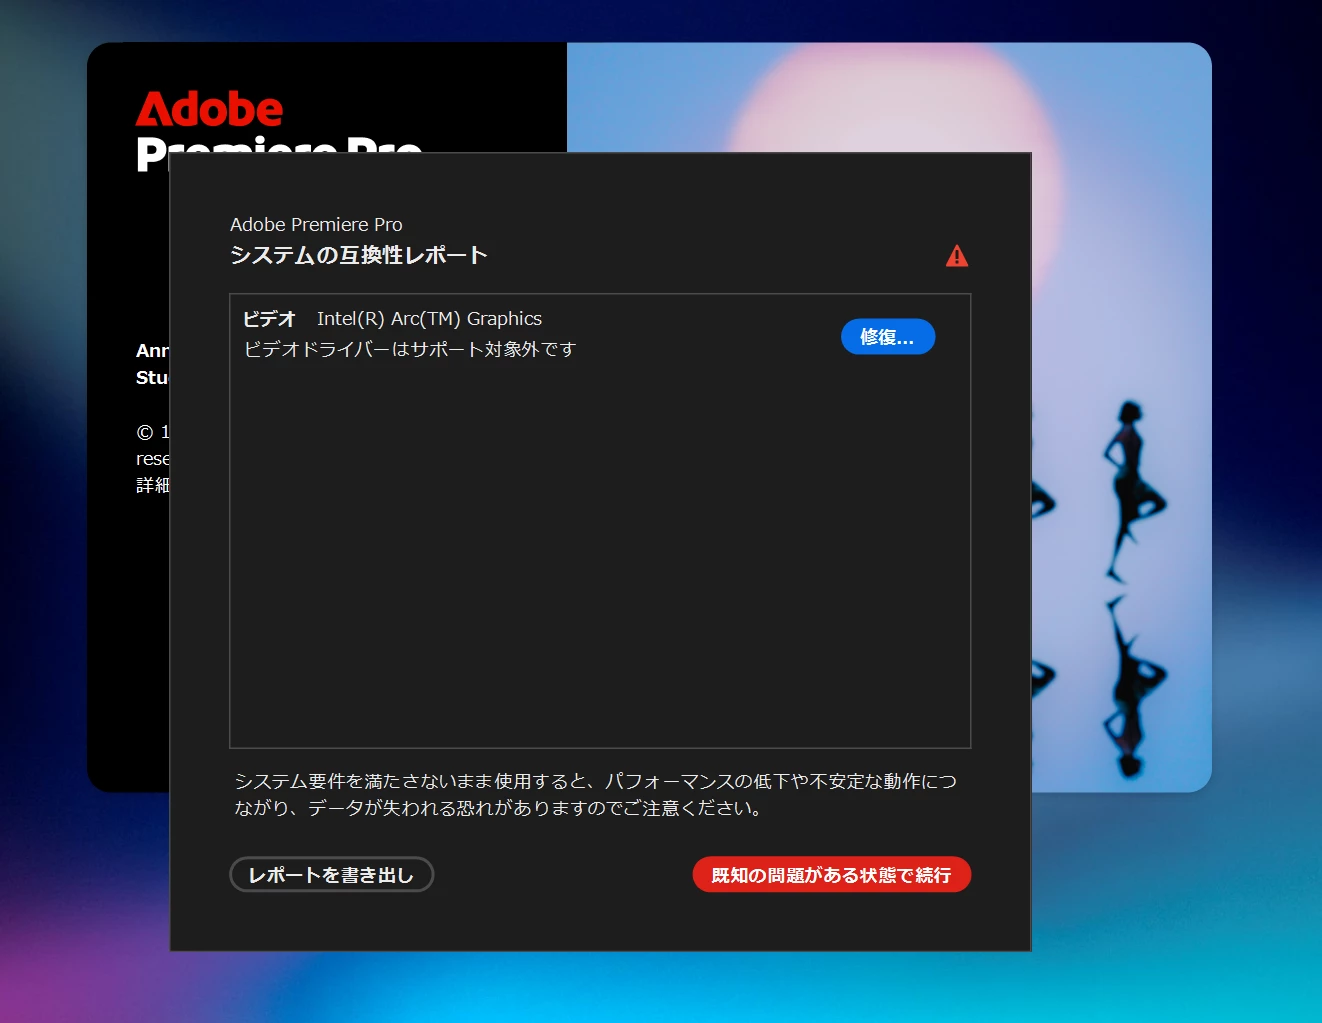1322x1023 pixels.
Task: Click レポートを書き出し export report button
Action: tap(332, 875)
